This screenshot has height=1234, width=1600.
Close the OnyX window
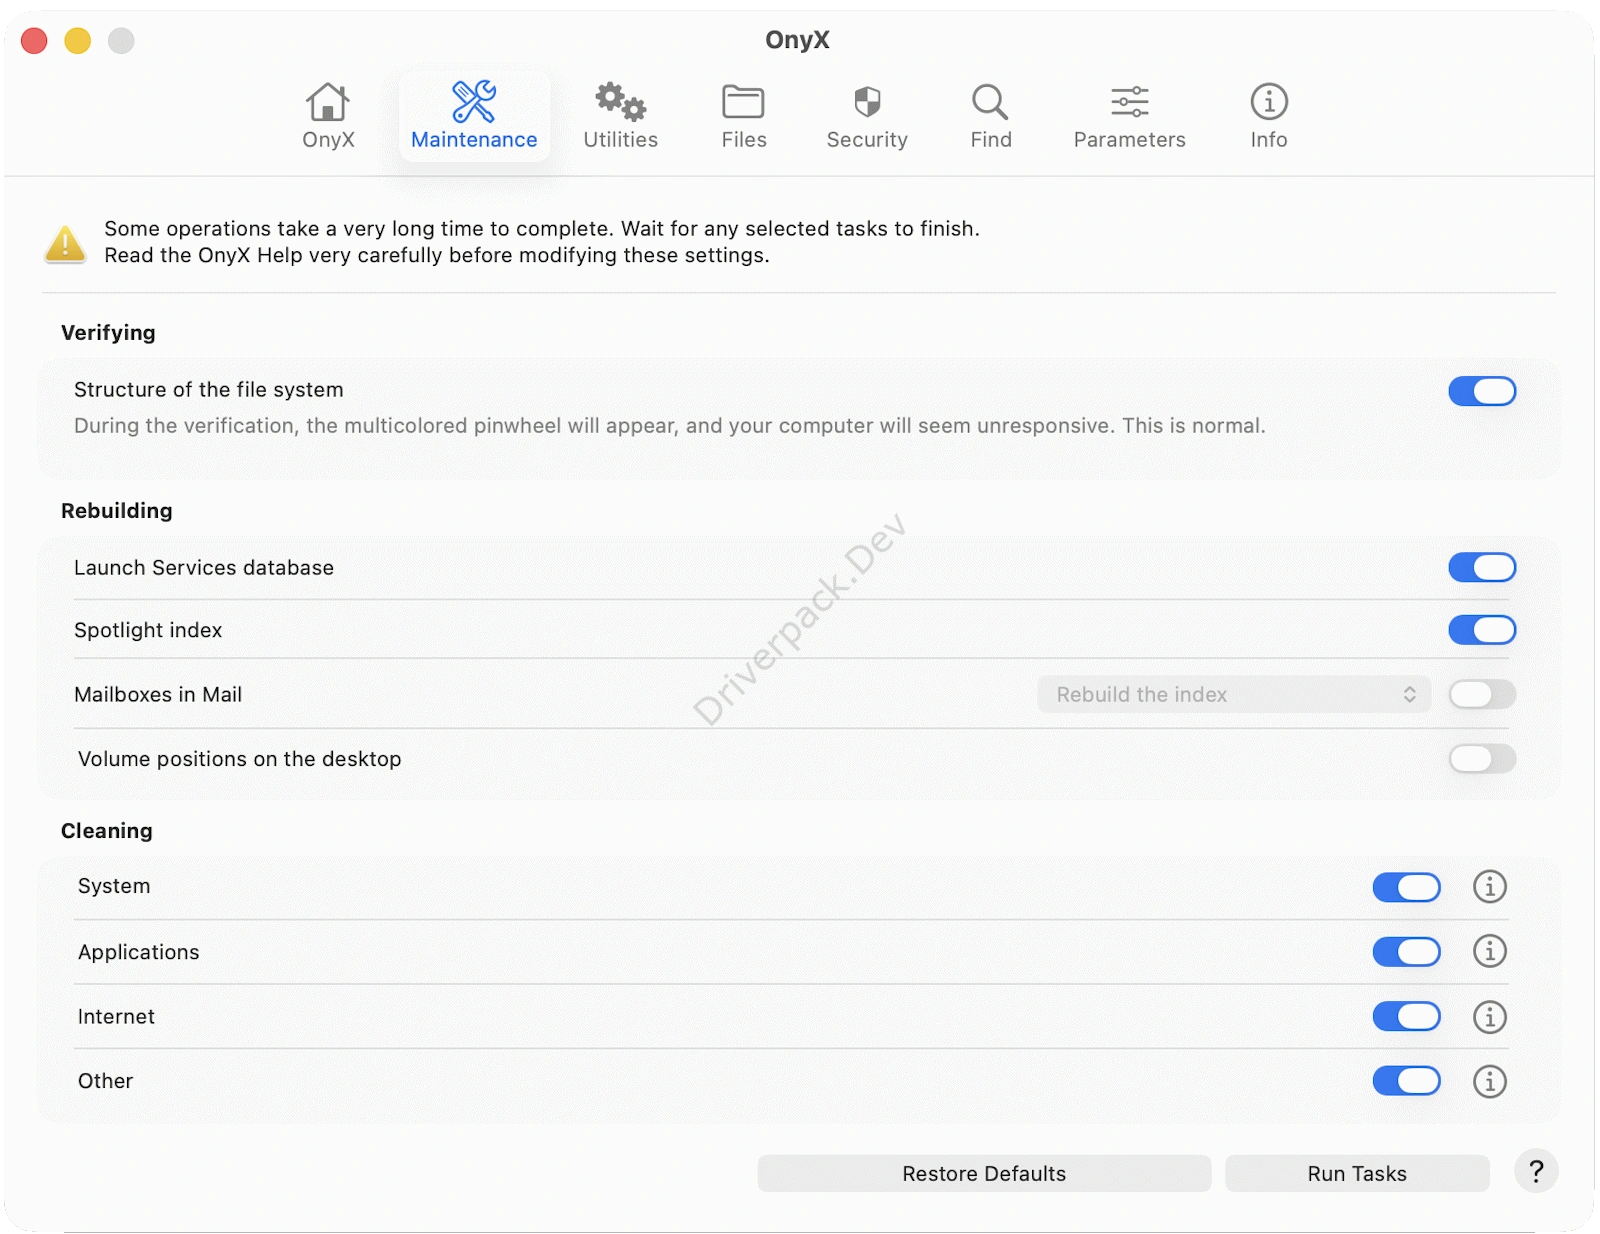pos(35,41)
